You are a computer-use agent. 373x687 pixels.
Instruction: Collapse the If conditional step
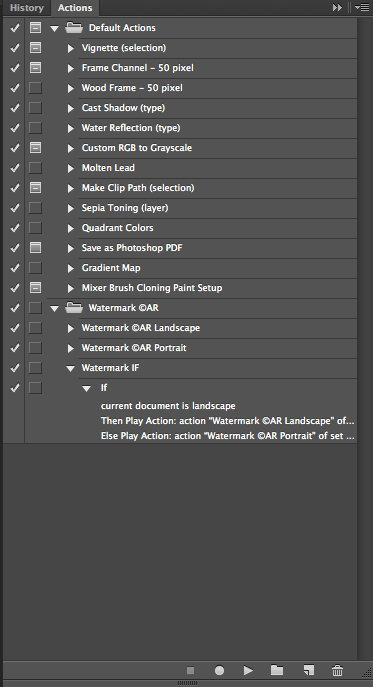[87, 389]
